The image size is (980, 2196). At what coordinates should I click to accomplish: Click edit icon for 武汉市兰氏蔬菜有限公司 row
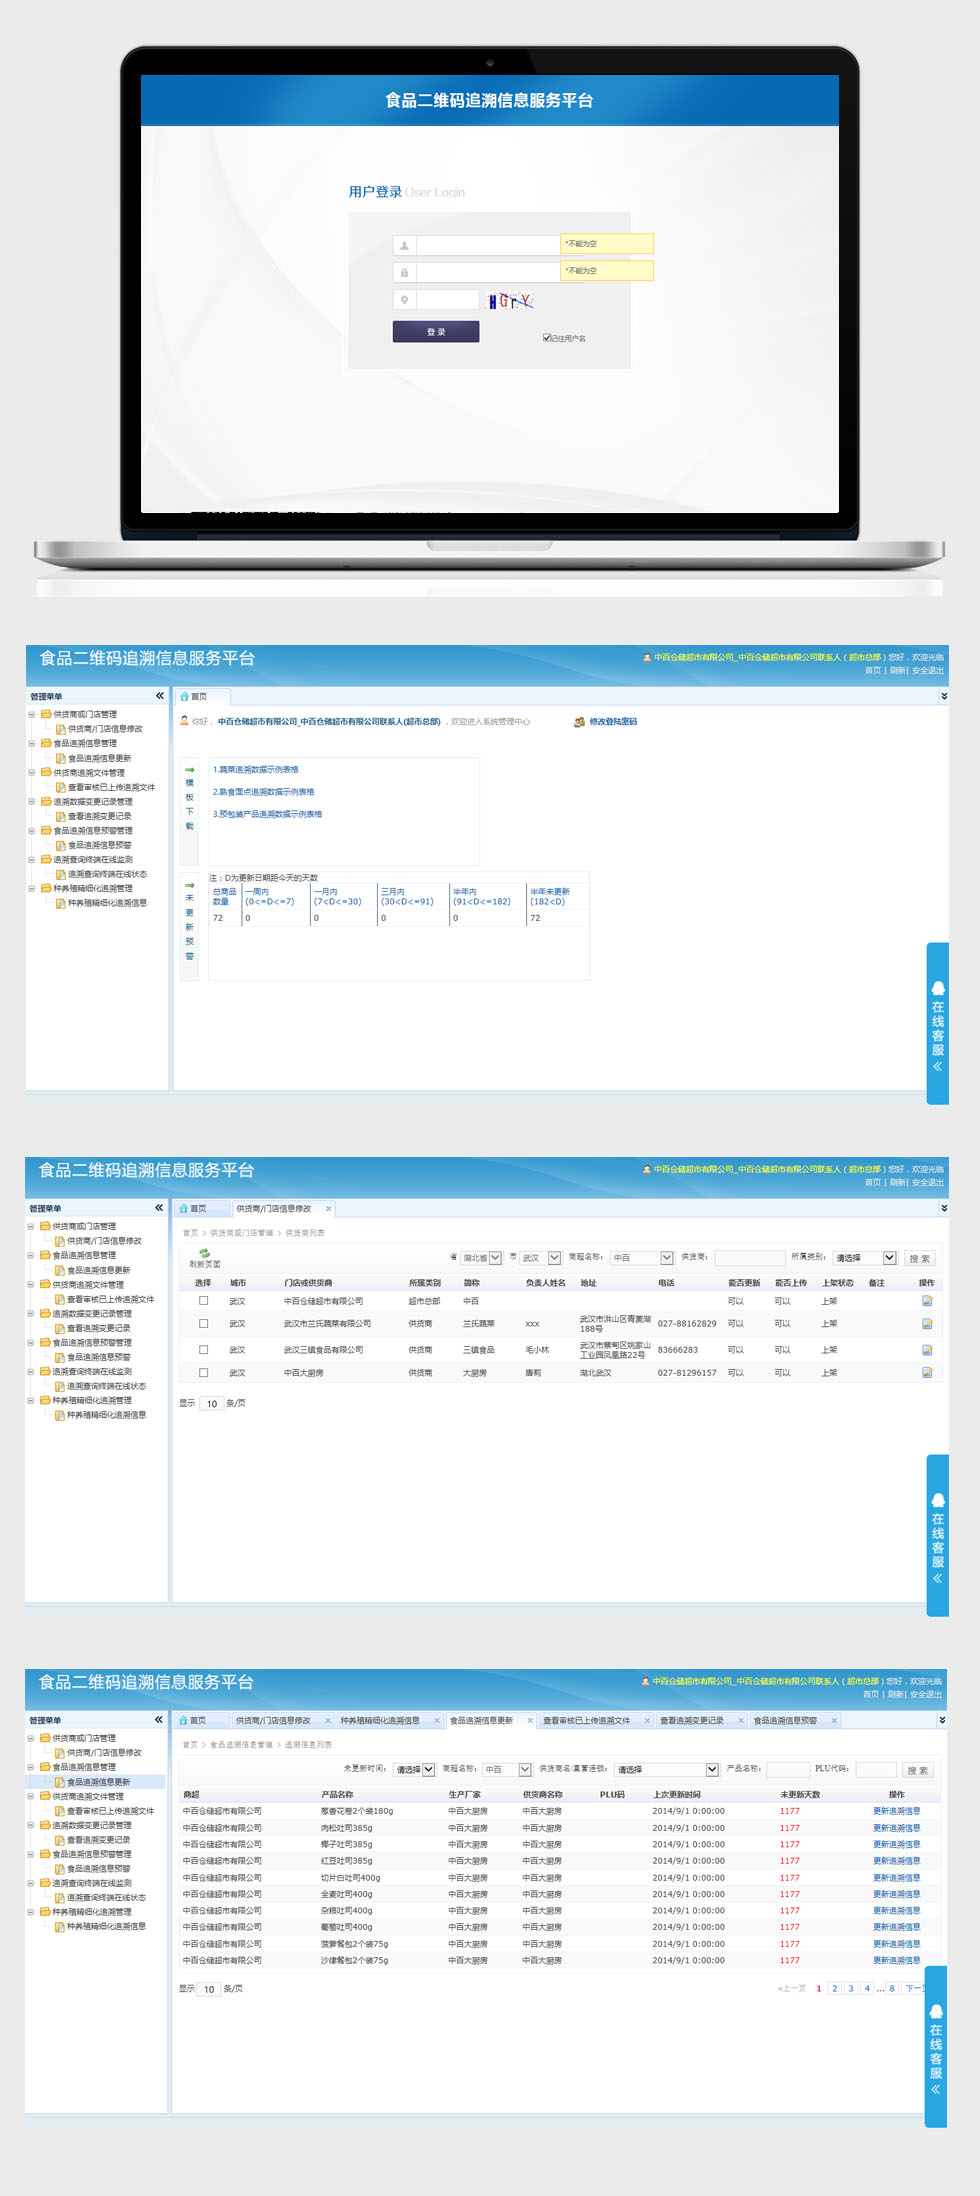pyautogui.click(x=926, y=1324)
